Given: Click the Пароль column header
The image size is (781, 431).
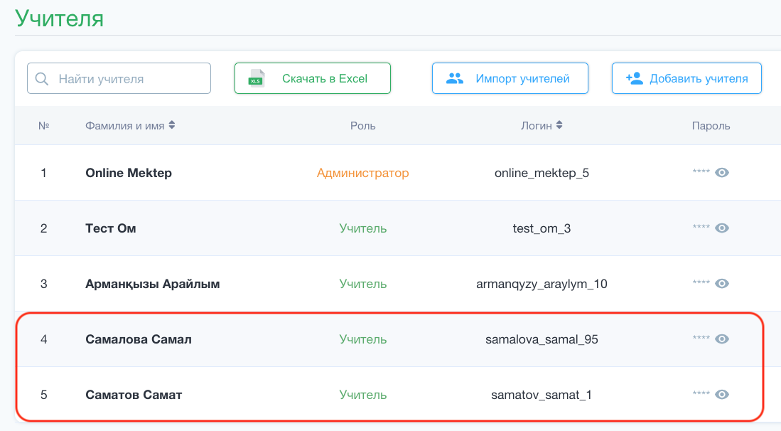Looking at the screenshot, I should [x=711, y=126].
